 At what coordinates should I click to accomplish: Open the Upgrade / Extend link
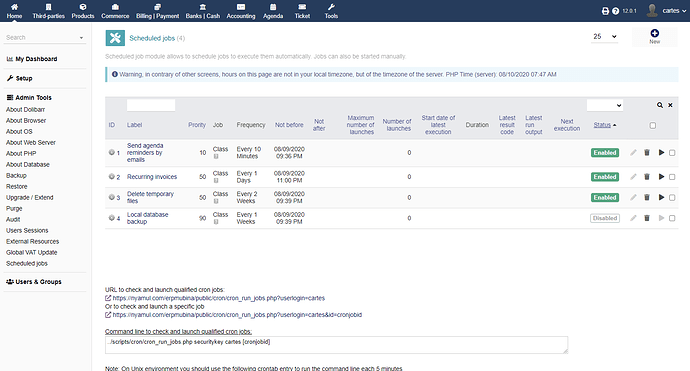click(x=29, y=198)
